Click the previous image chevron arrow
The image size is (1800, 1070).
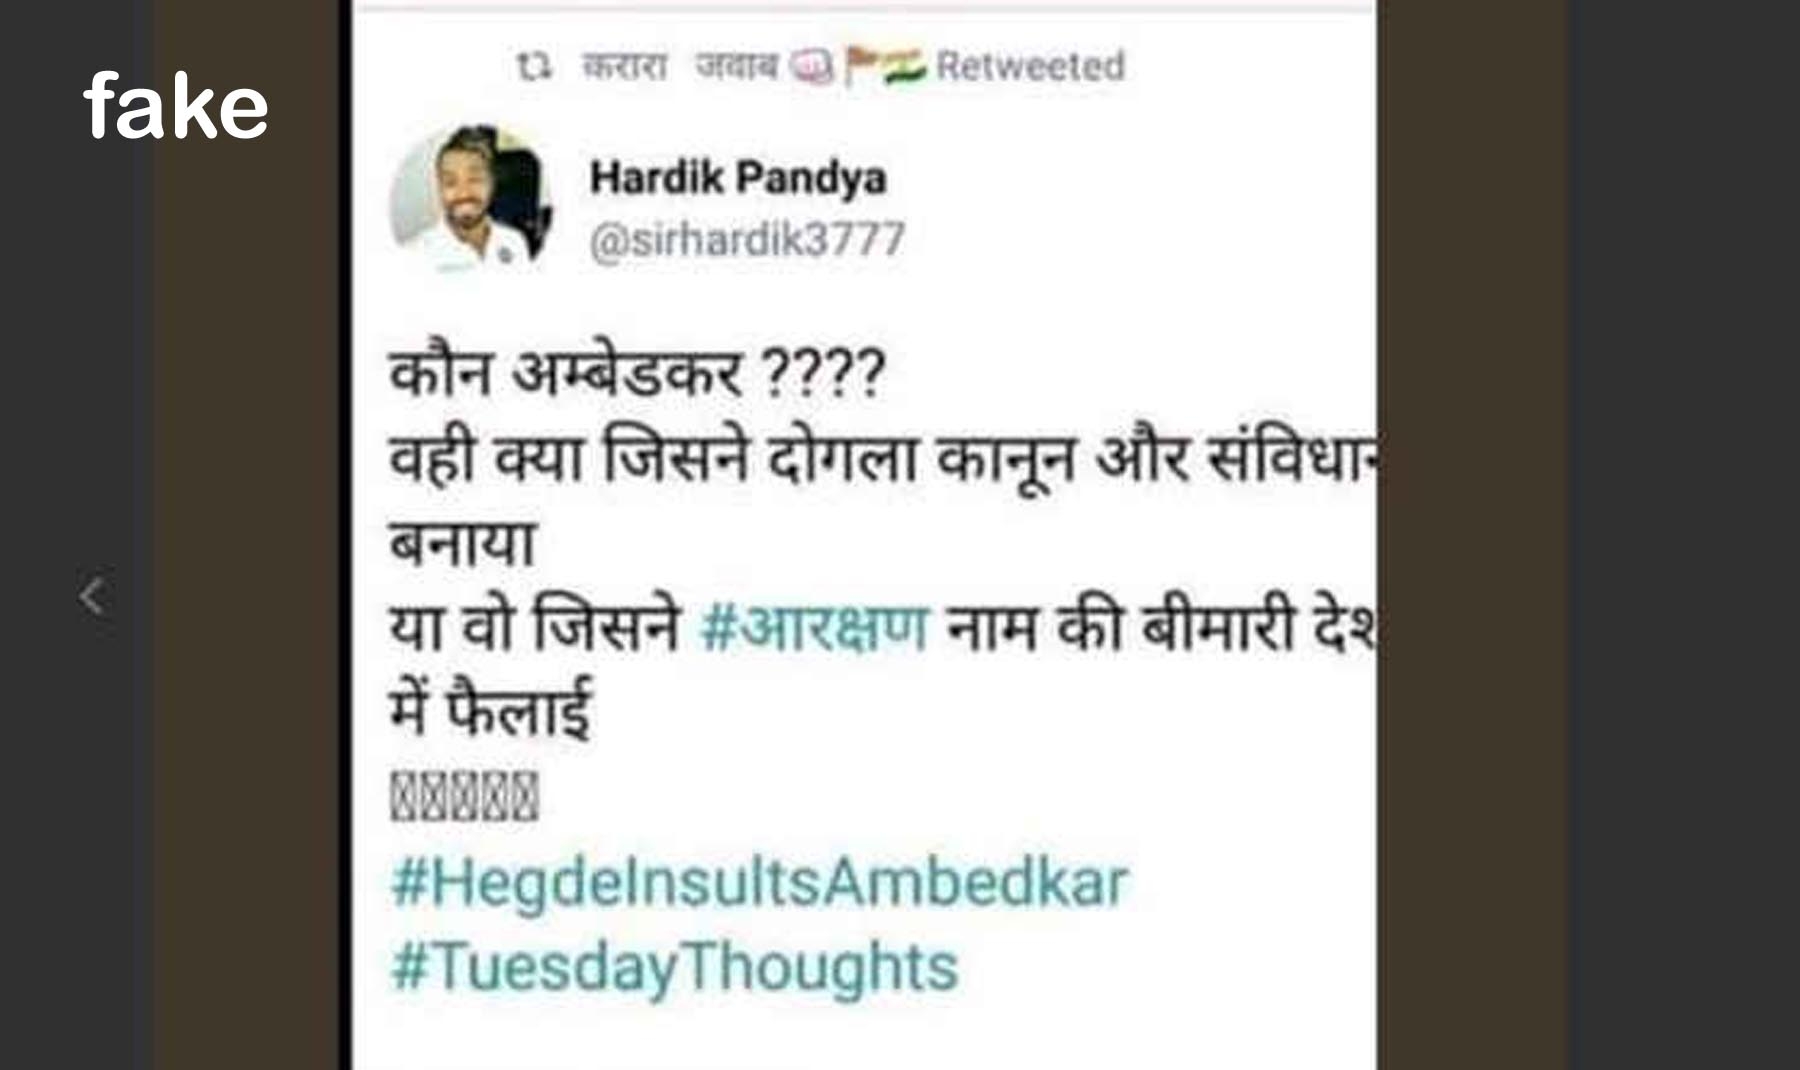point(91,596)
